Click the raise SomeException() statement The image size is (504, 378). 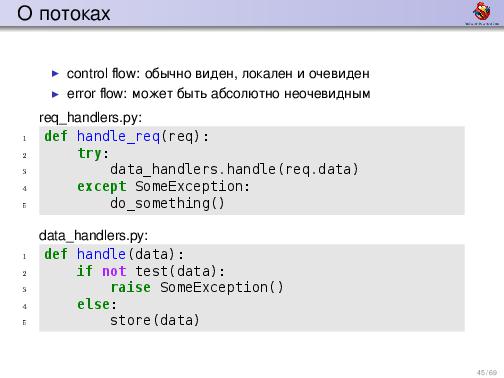tap(197, 287)
